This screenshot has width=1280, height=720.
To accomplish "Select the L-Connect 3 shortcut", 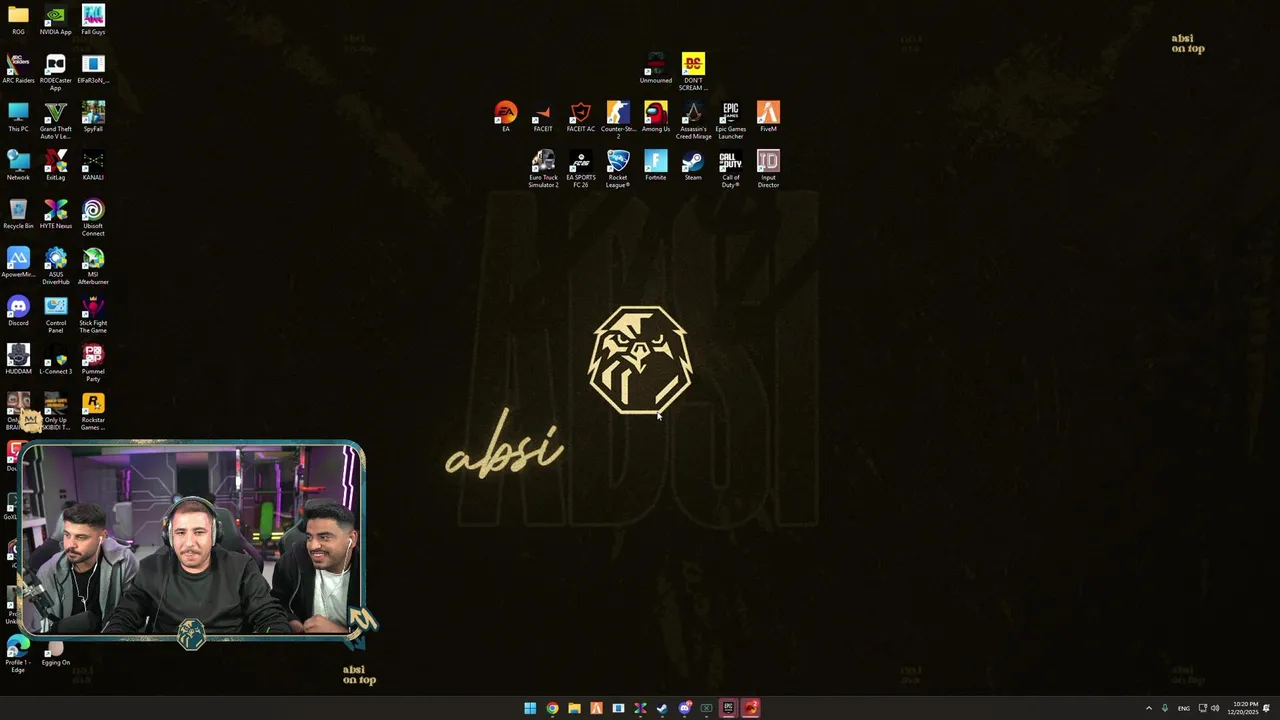I will pos(55,359).
